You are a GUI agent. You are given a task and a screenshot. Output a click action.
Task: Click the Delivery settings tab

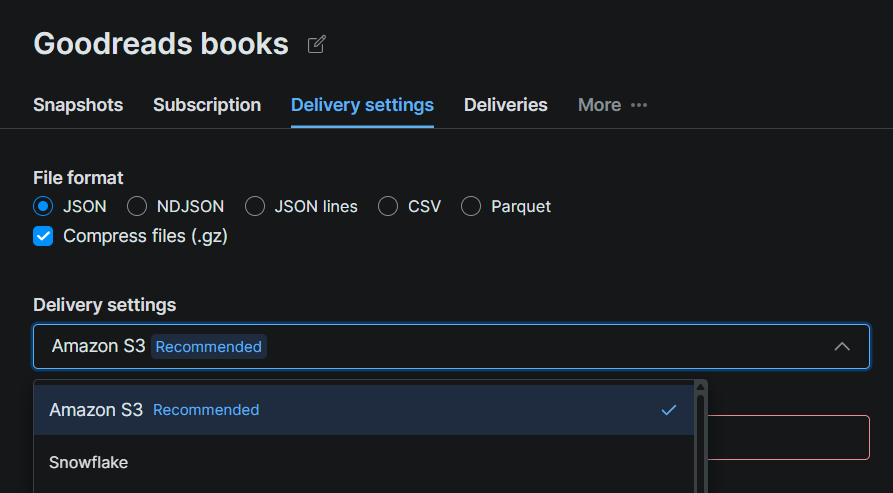point(362,105)
